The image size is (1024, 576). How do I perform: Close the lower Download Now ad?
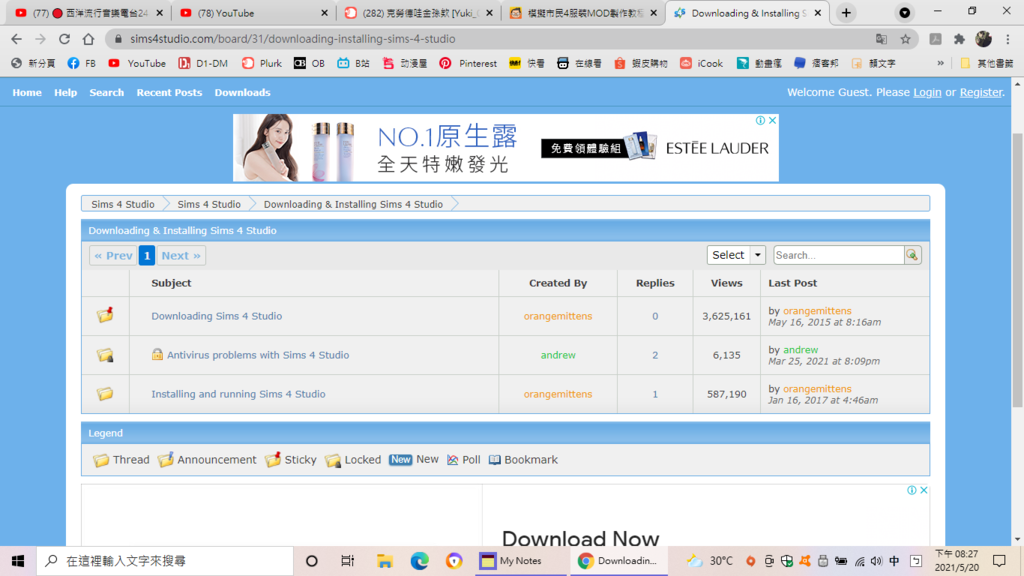point(923,490)
